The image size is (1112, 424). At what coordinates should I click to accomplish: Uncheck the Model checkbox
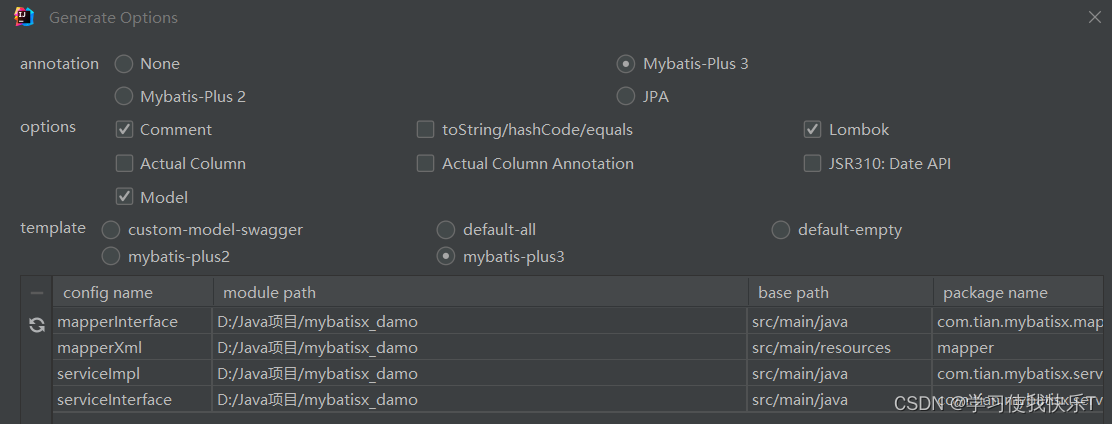[124, 197]
